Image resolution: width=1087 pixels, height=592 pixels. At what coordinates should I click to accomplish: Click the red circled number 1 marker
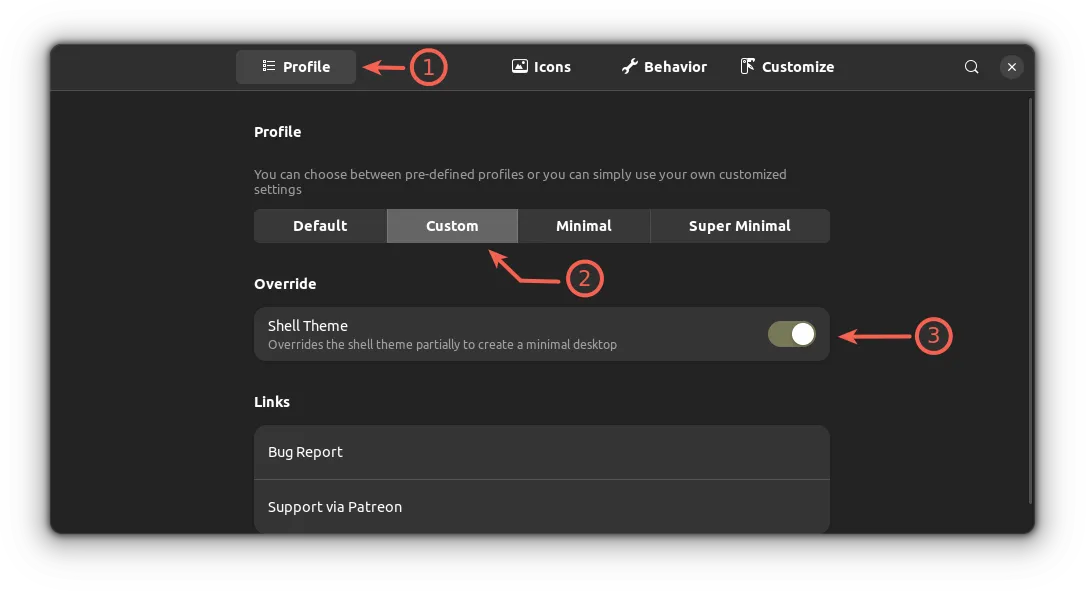pos(428,67)
